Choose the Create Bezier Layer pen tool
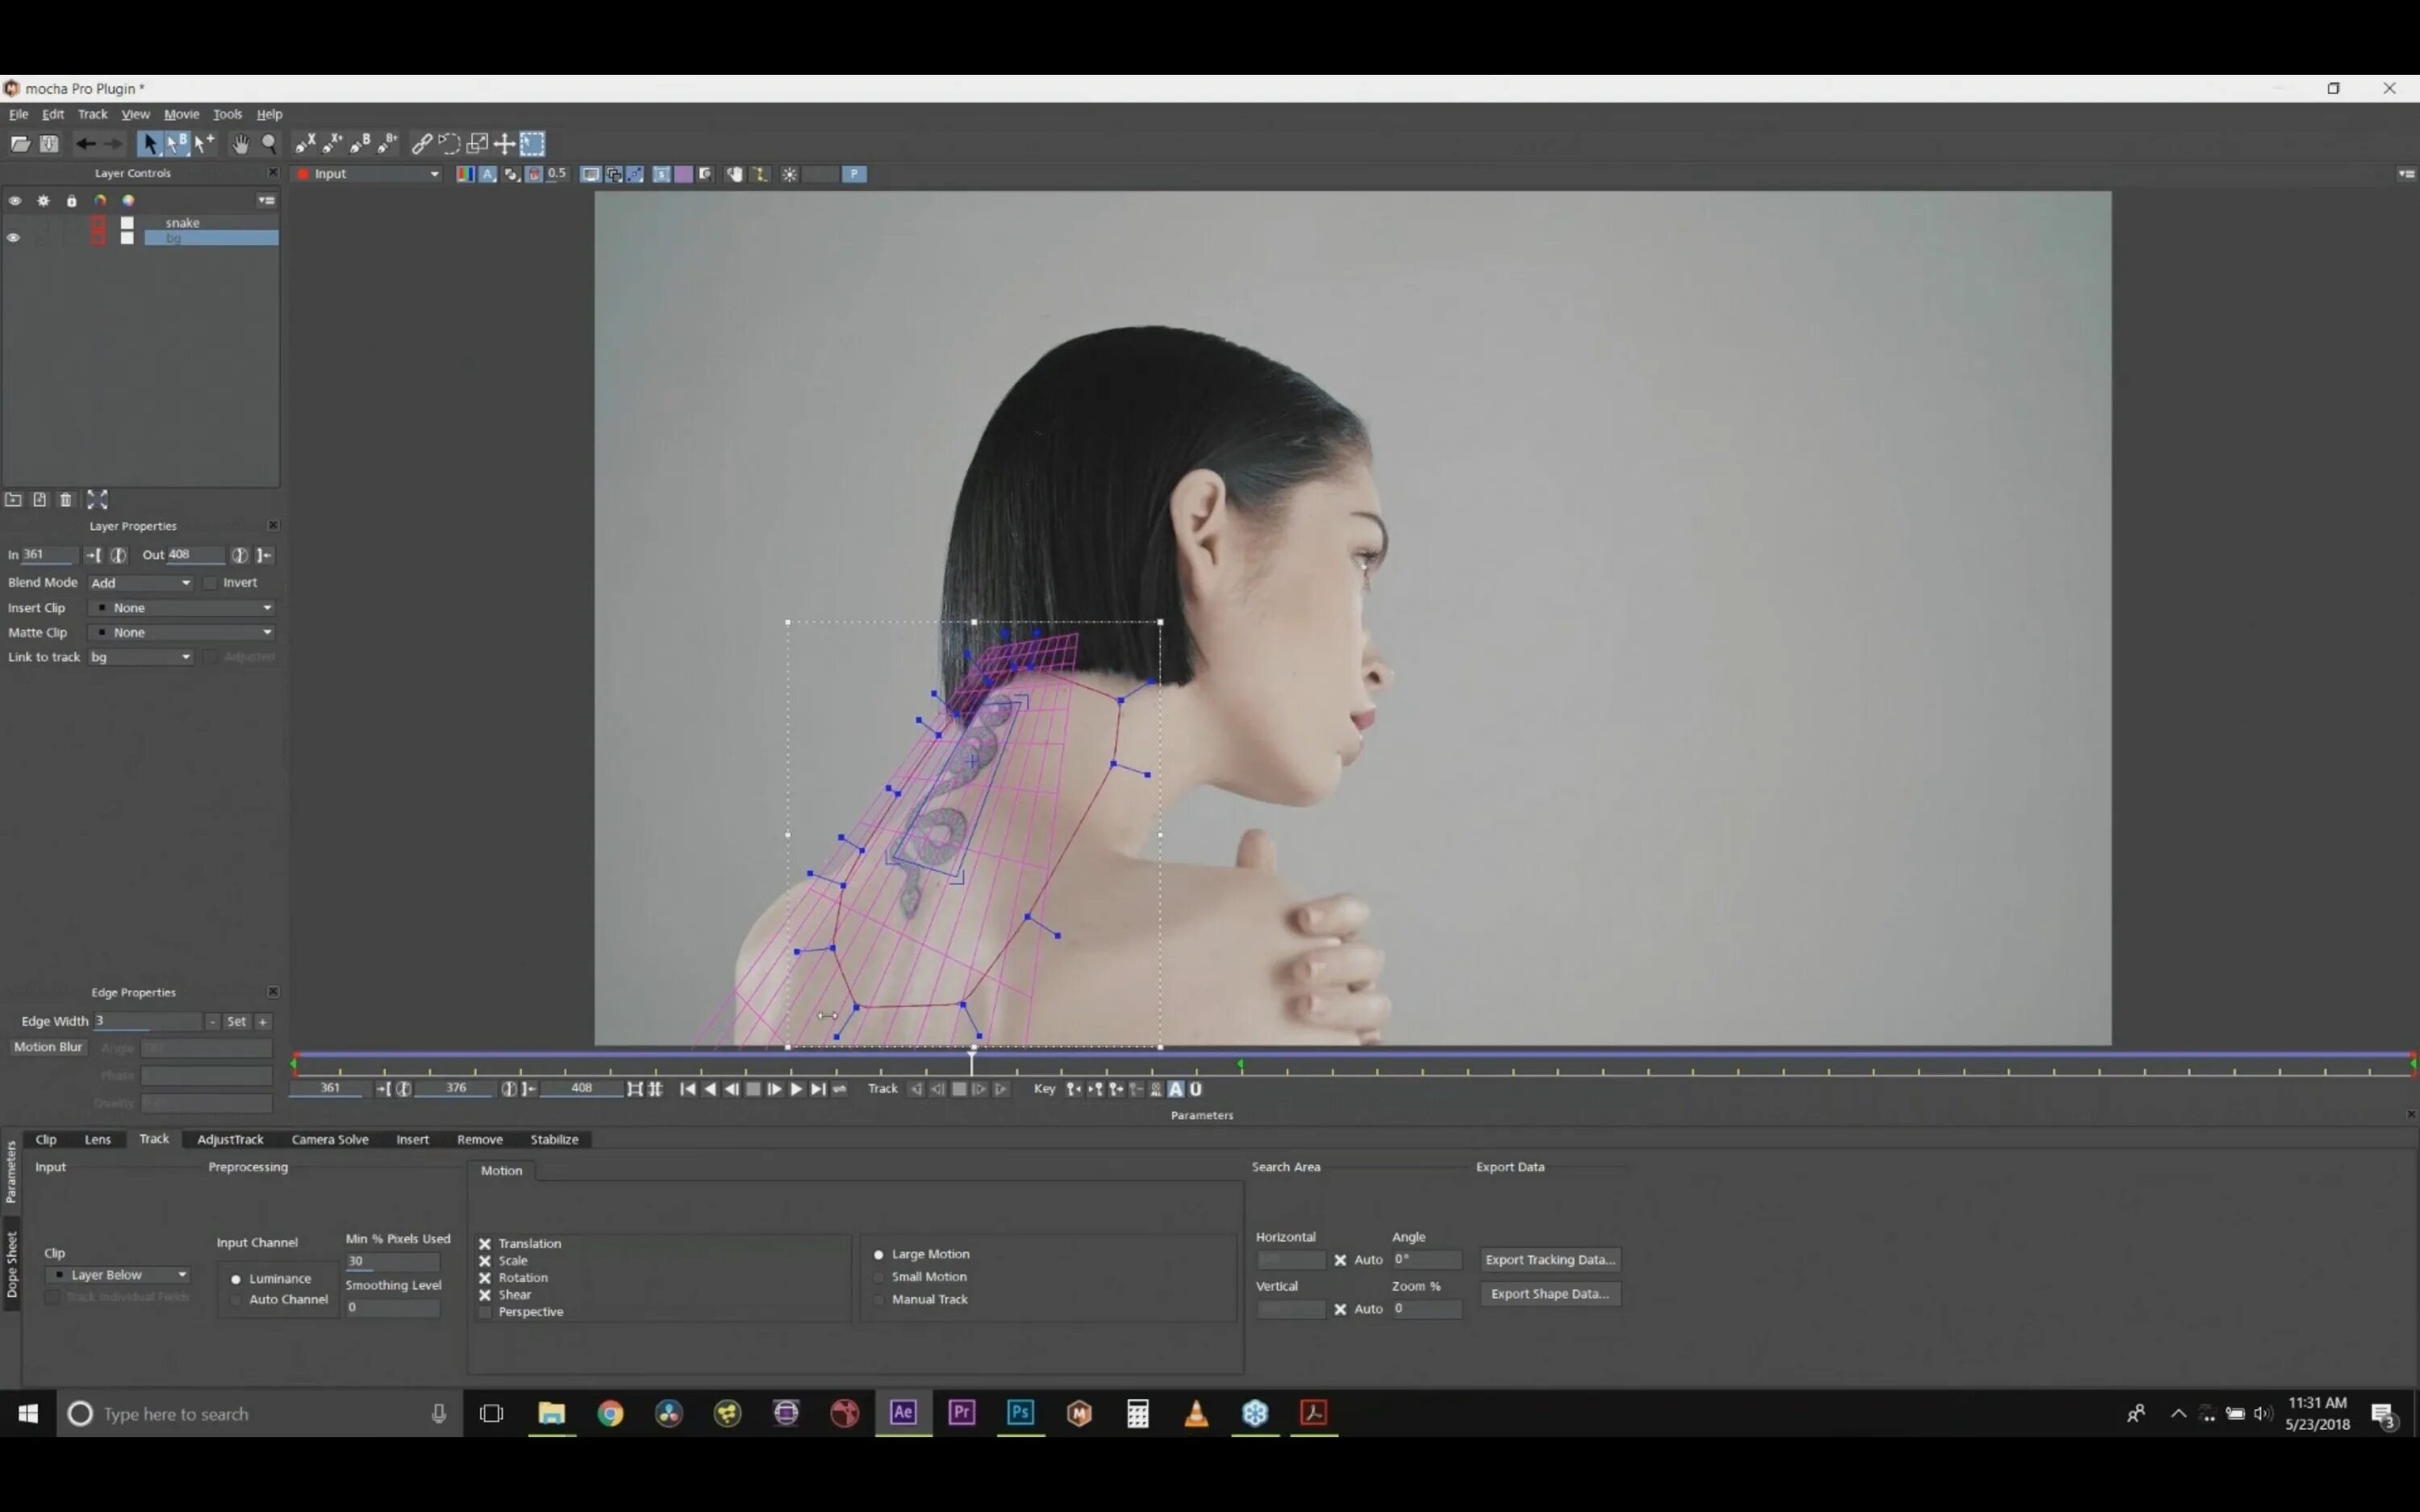Screen dimensions: 2420x1512 pyautogui.click(x=360, y=144)
